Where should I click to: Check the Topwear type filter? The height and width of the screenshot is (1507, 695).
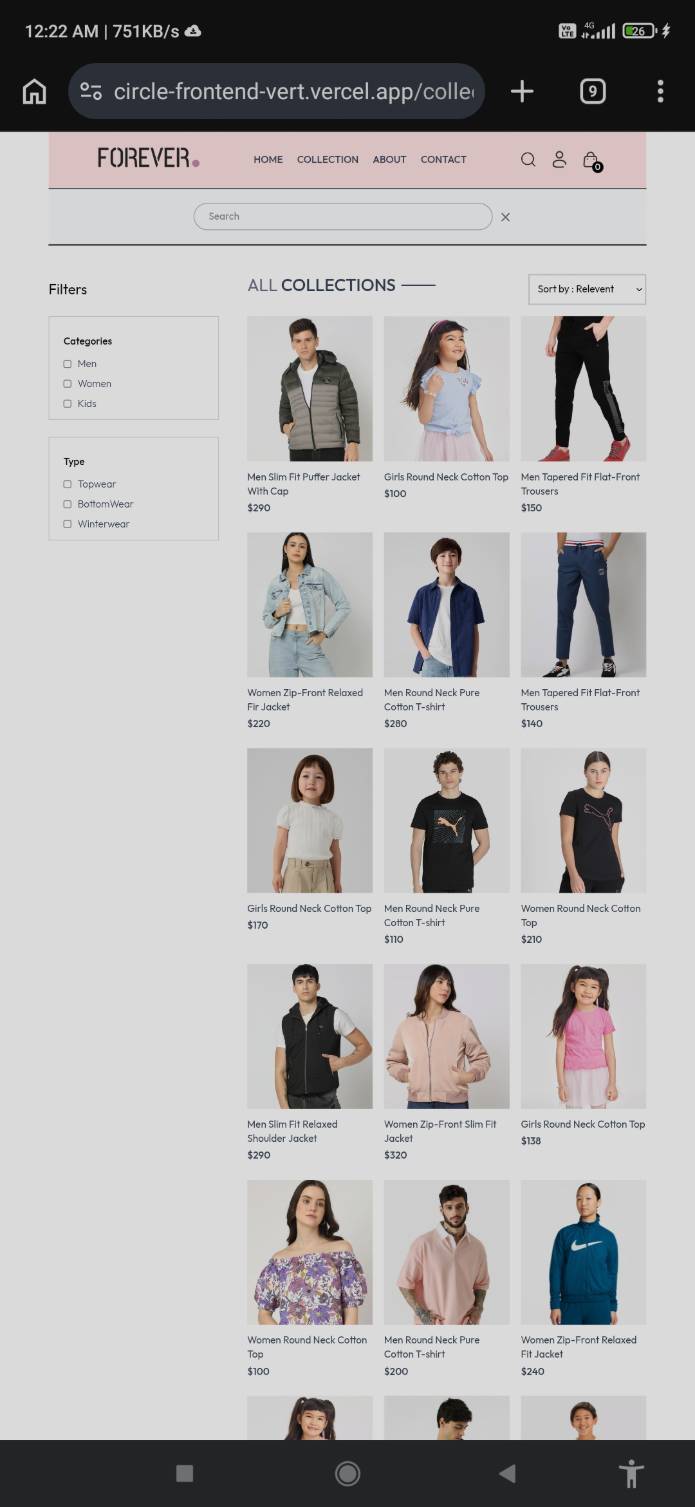[x=68, y=484]
